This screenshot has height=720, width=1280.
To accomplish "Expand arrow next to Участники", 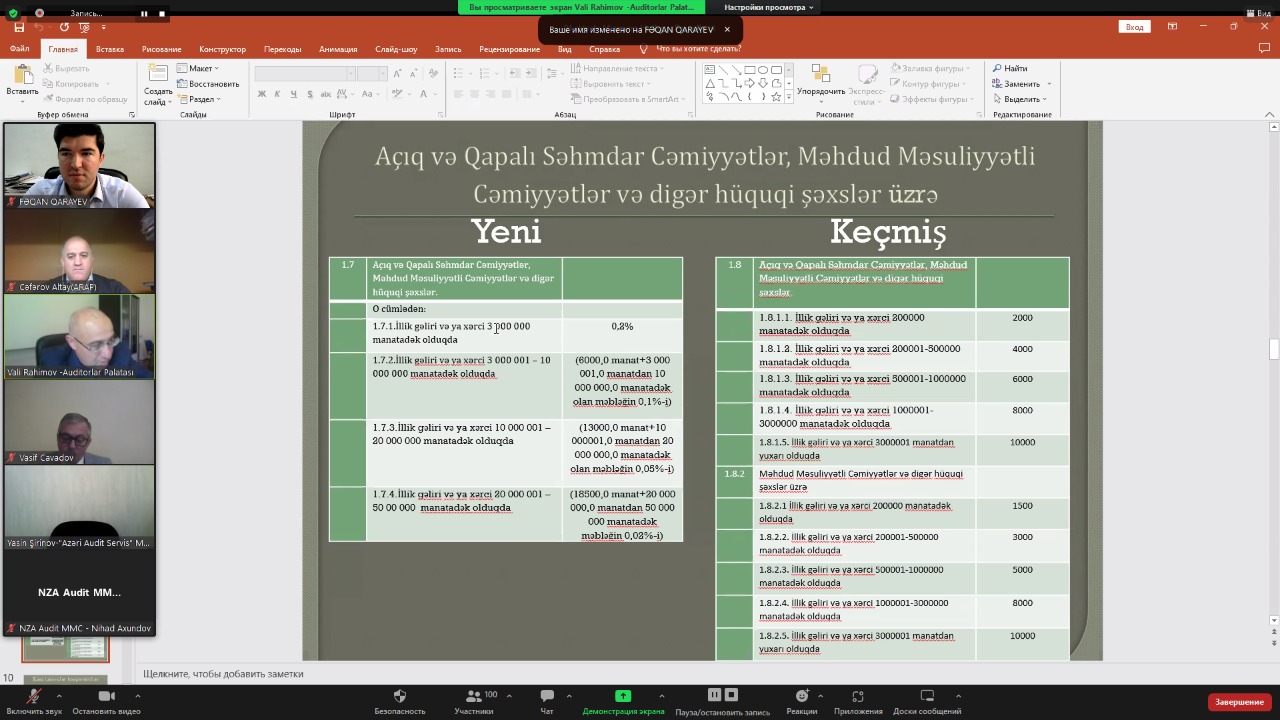I will tap(508, 696).
